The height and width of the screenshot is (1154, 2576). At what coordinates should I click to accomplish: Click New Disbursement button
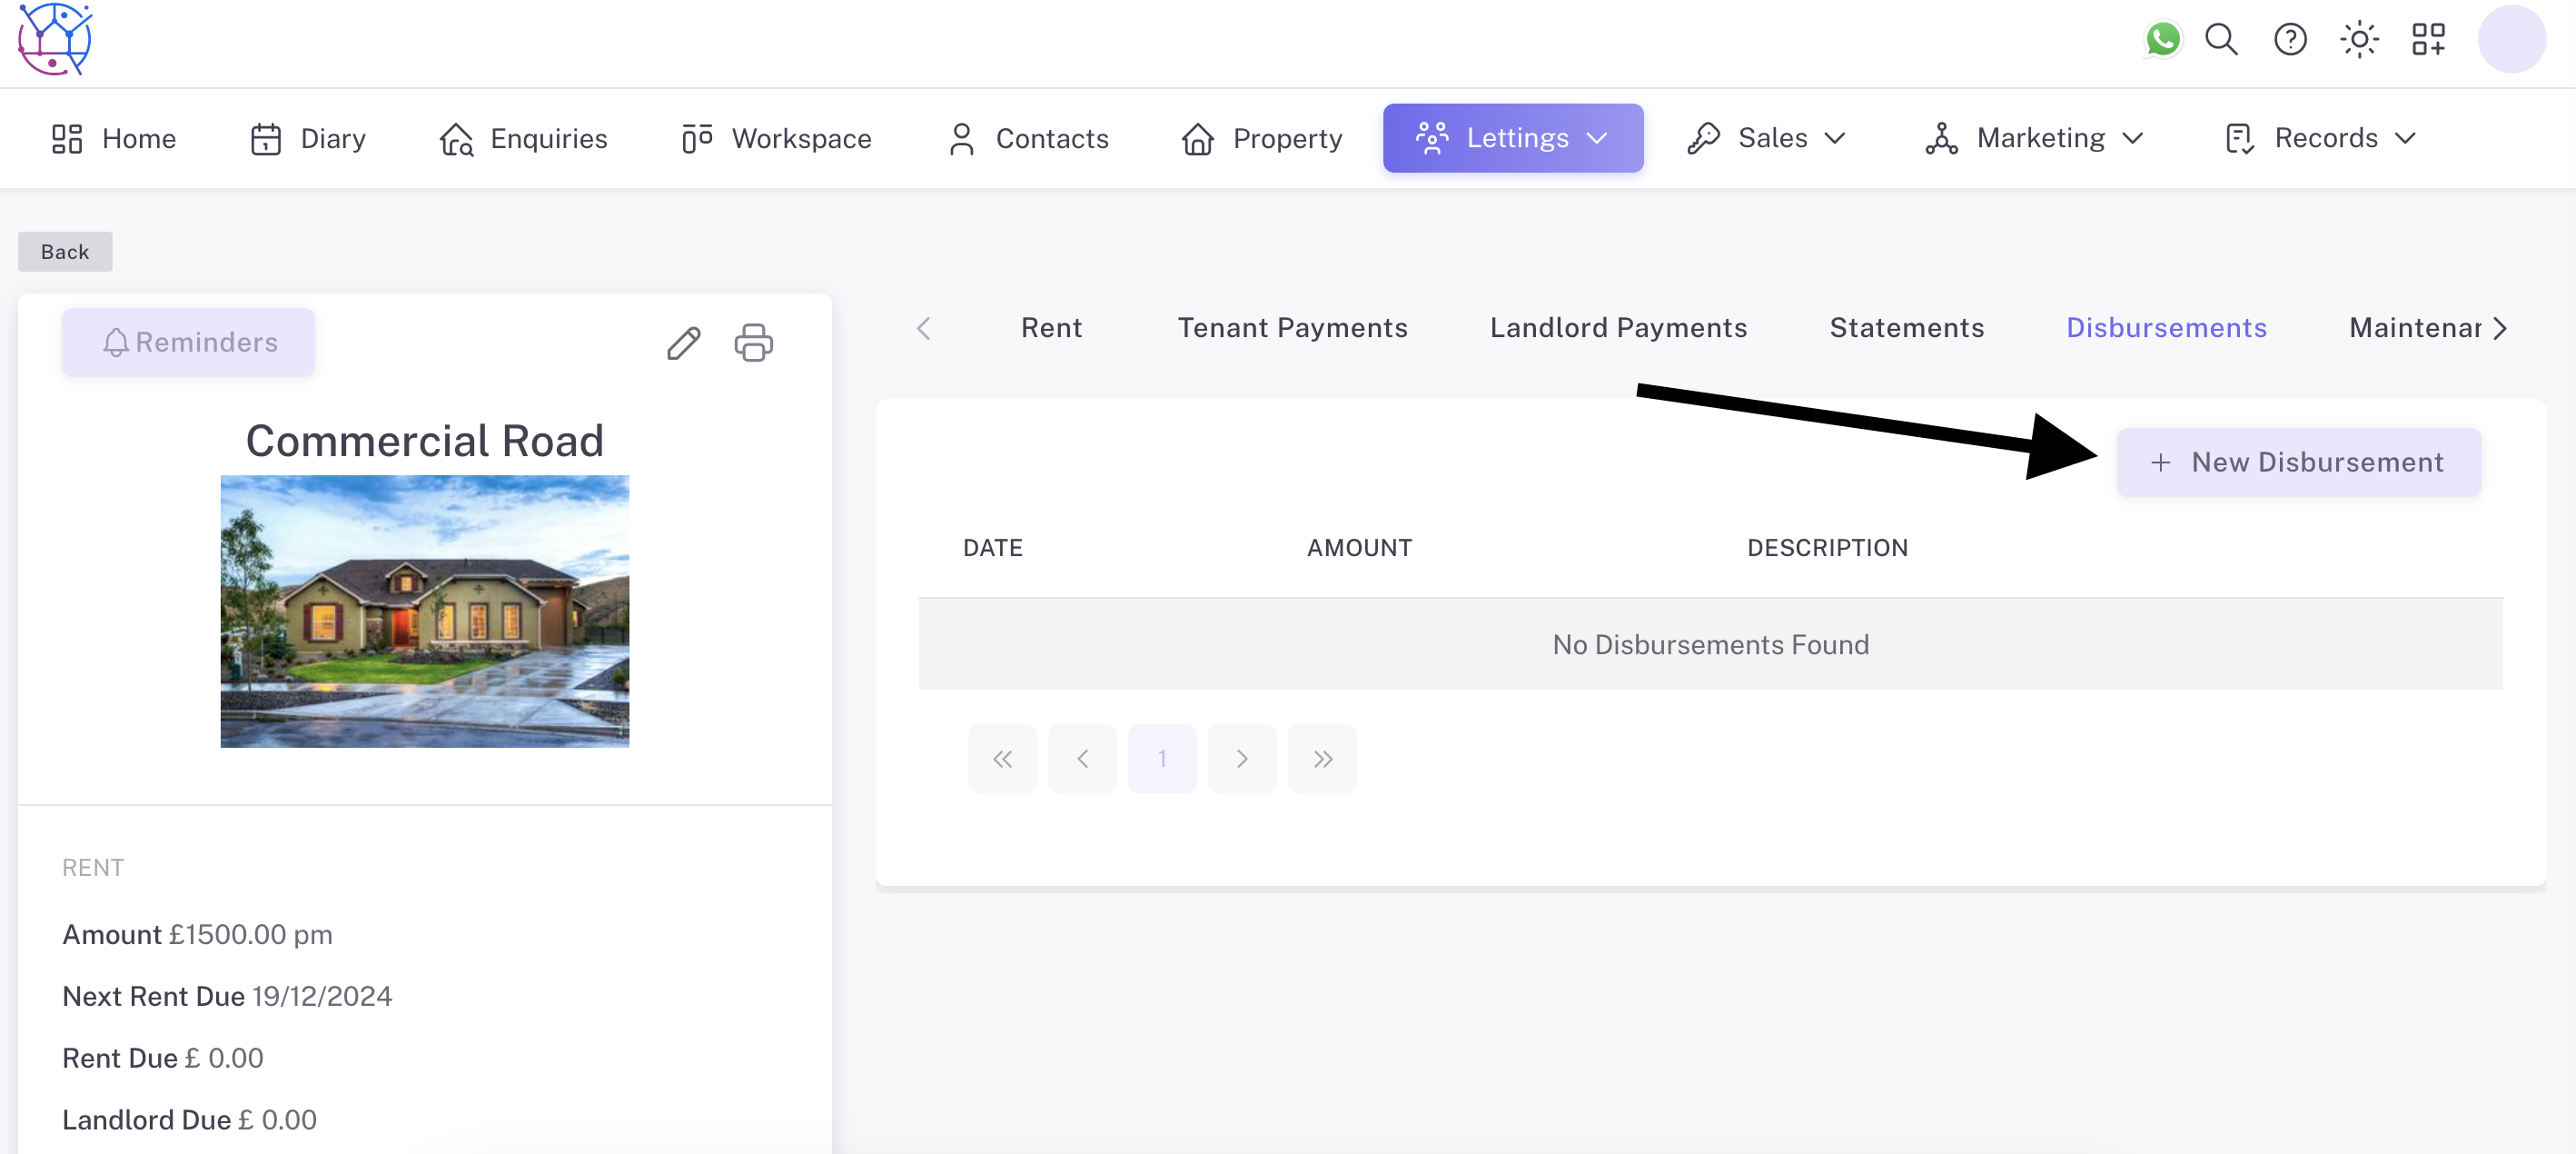pyautogui.click(x=2298, y=462)
